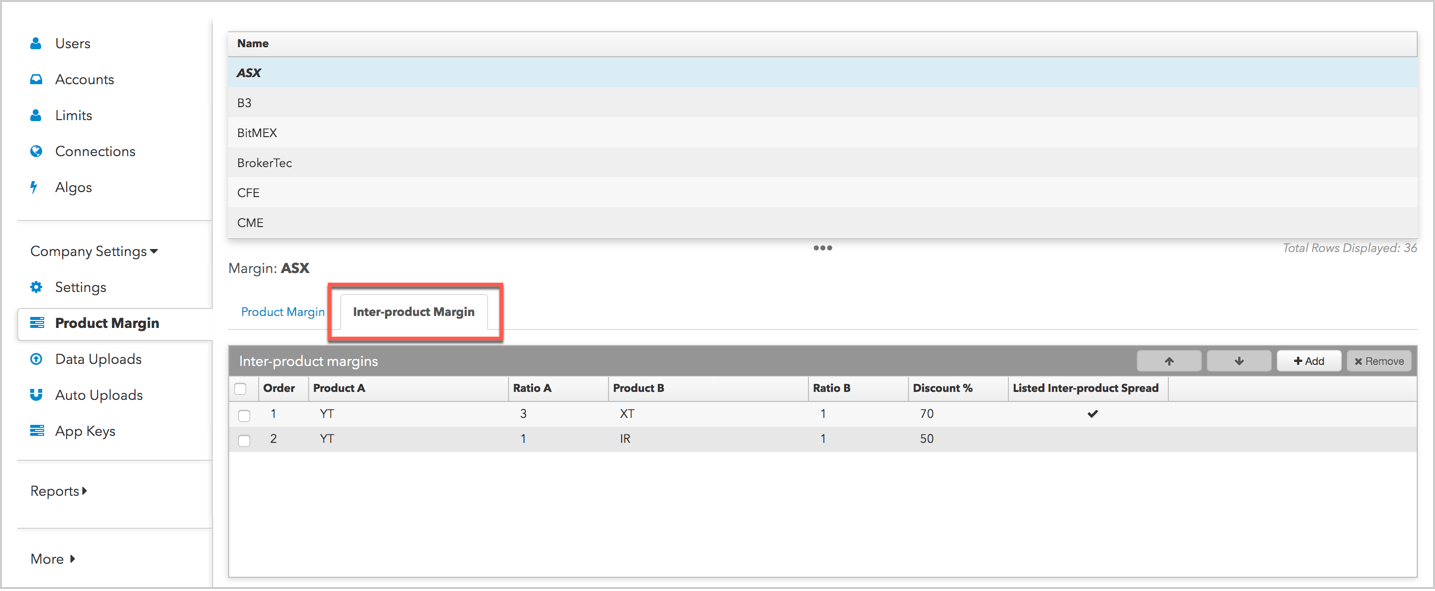Expand the Reports section
The height and width of the screenshot is (591, 1435).
click(59, 492)
